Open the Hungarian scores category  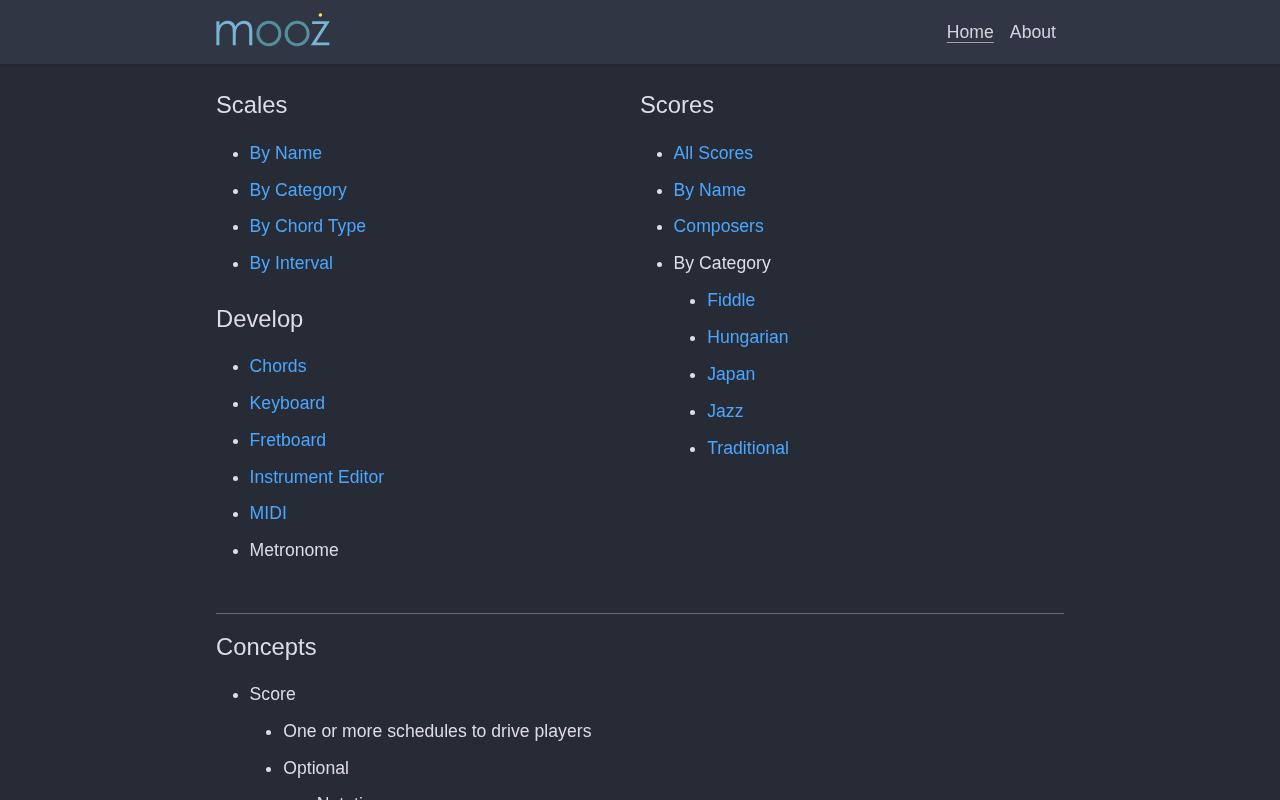[748, 337]
